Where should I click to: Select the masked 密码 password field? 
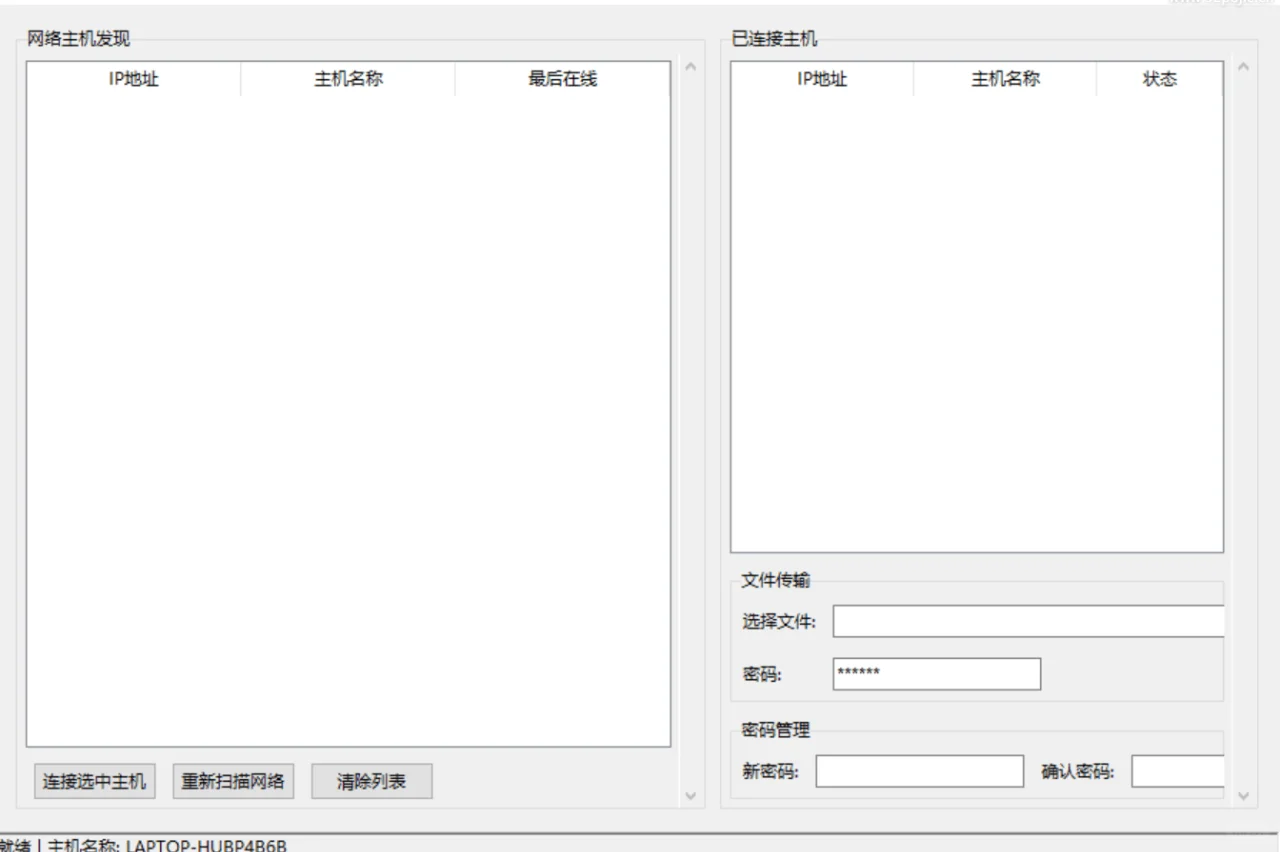936,673
